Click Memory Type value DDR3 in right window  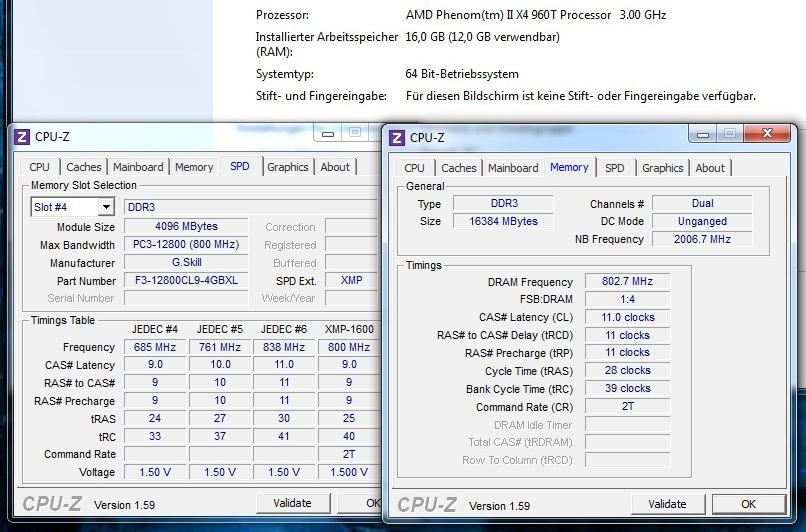[x=504, y=204]
